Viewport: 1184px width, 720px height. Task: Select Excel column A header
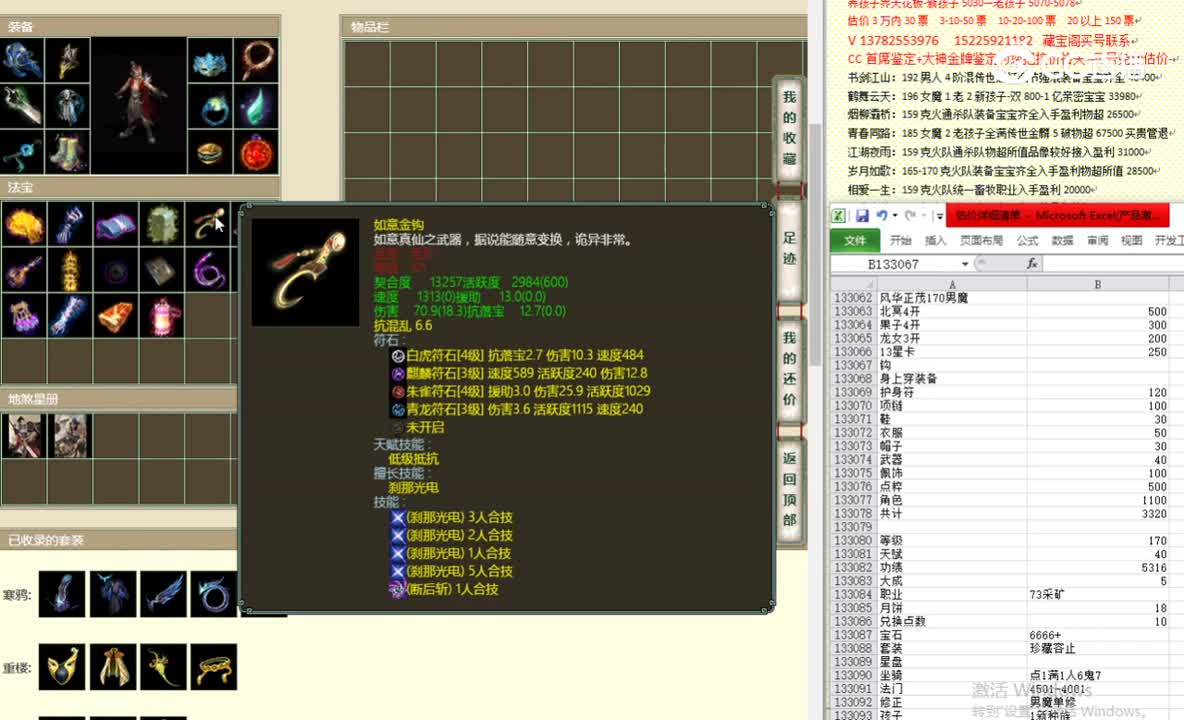tap(952, 285)
